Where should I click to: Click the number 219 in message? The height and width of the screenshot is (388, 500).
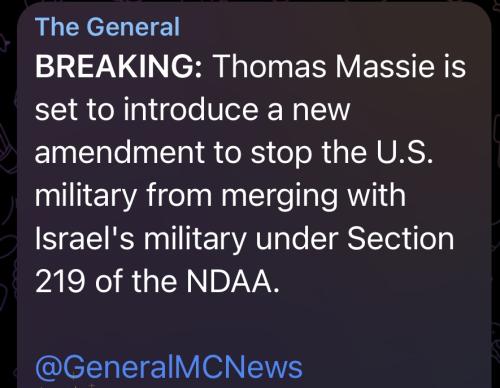60,282
